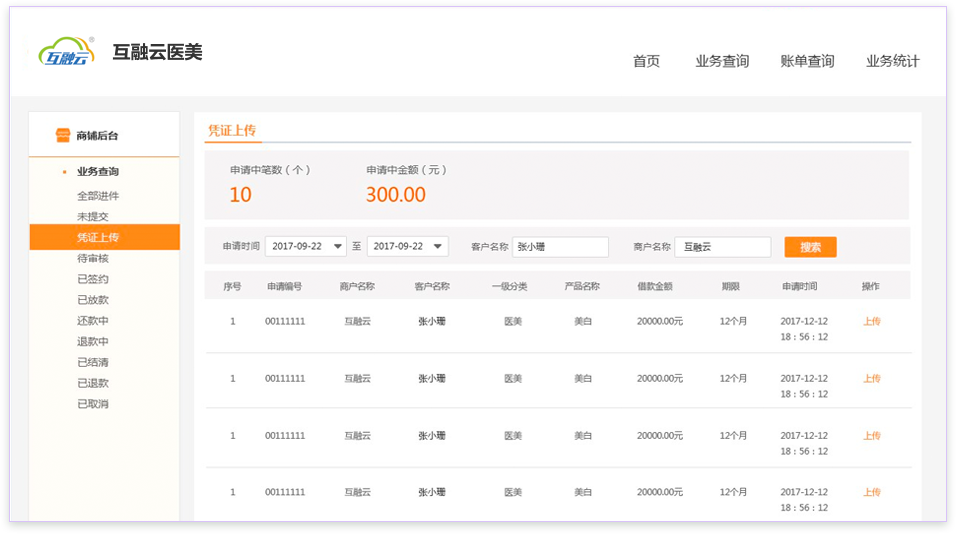The width and height of the screenshot is (956, 534).
Task: Select 还款中 in the sidebar
Action: coord(93,321)
